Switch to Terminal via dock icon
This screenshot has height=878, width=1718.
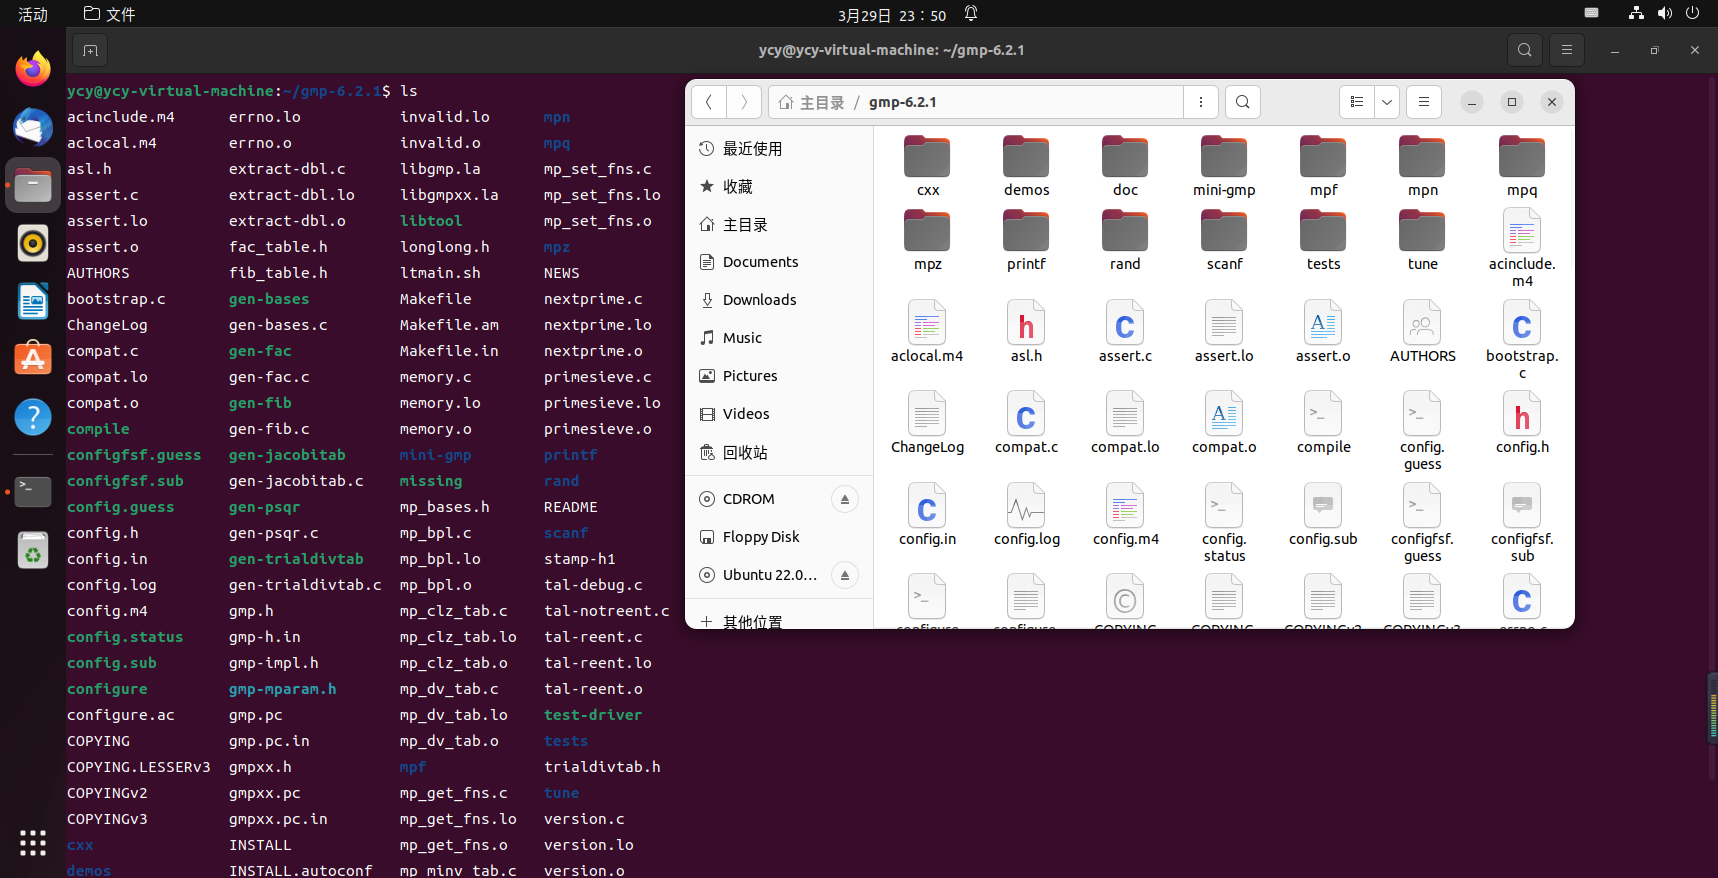(x=33, y=491)
